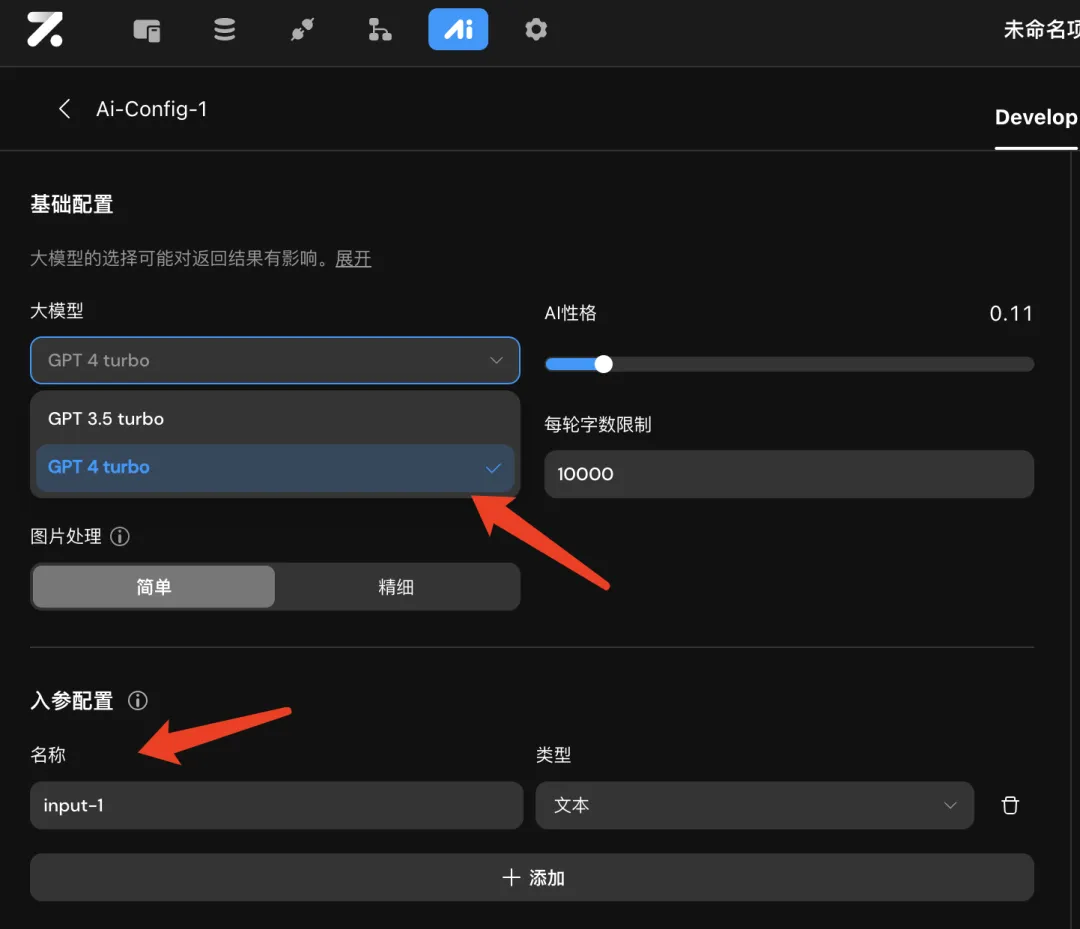Click the info icon beside 图片处理

[120, 536]
